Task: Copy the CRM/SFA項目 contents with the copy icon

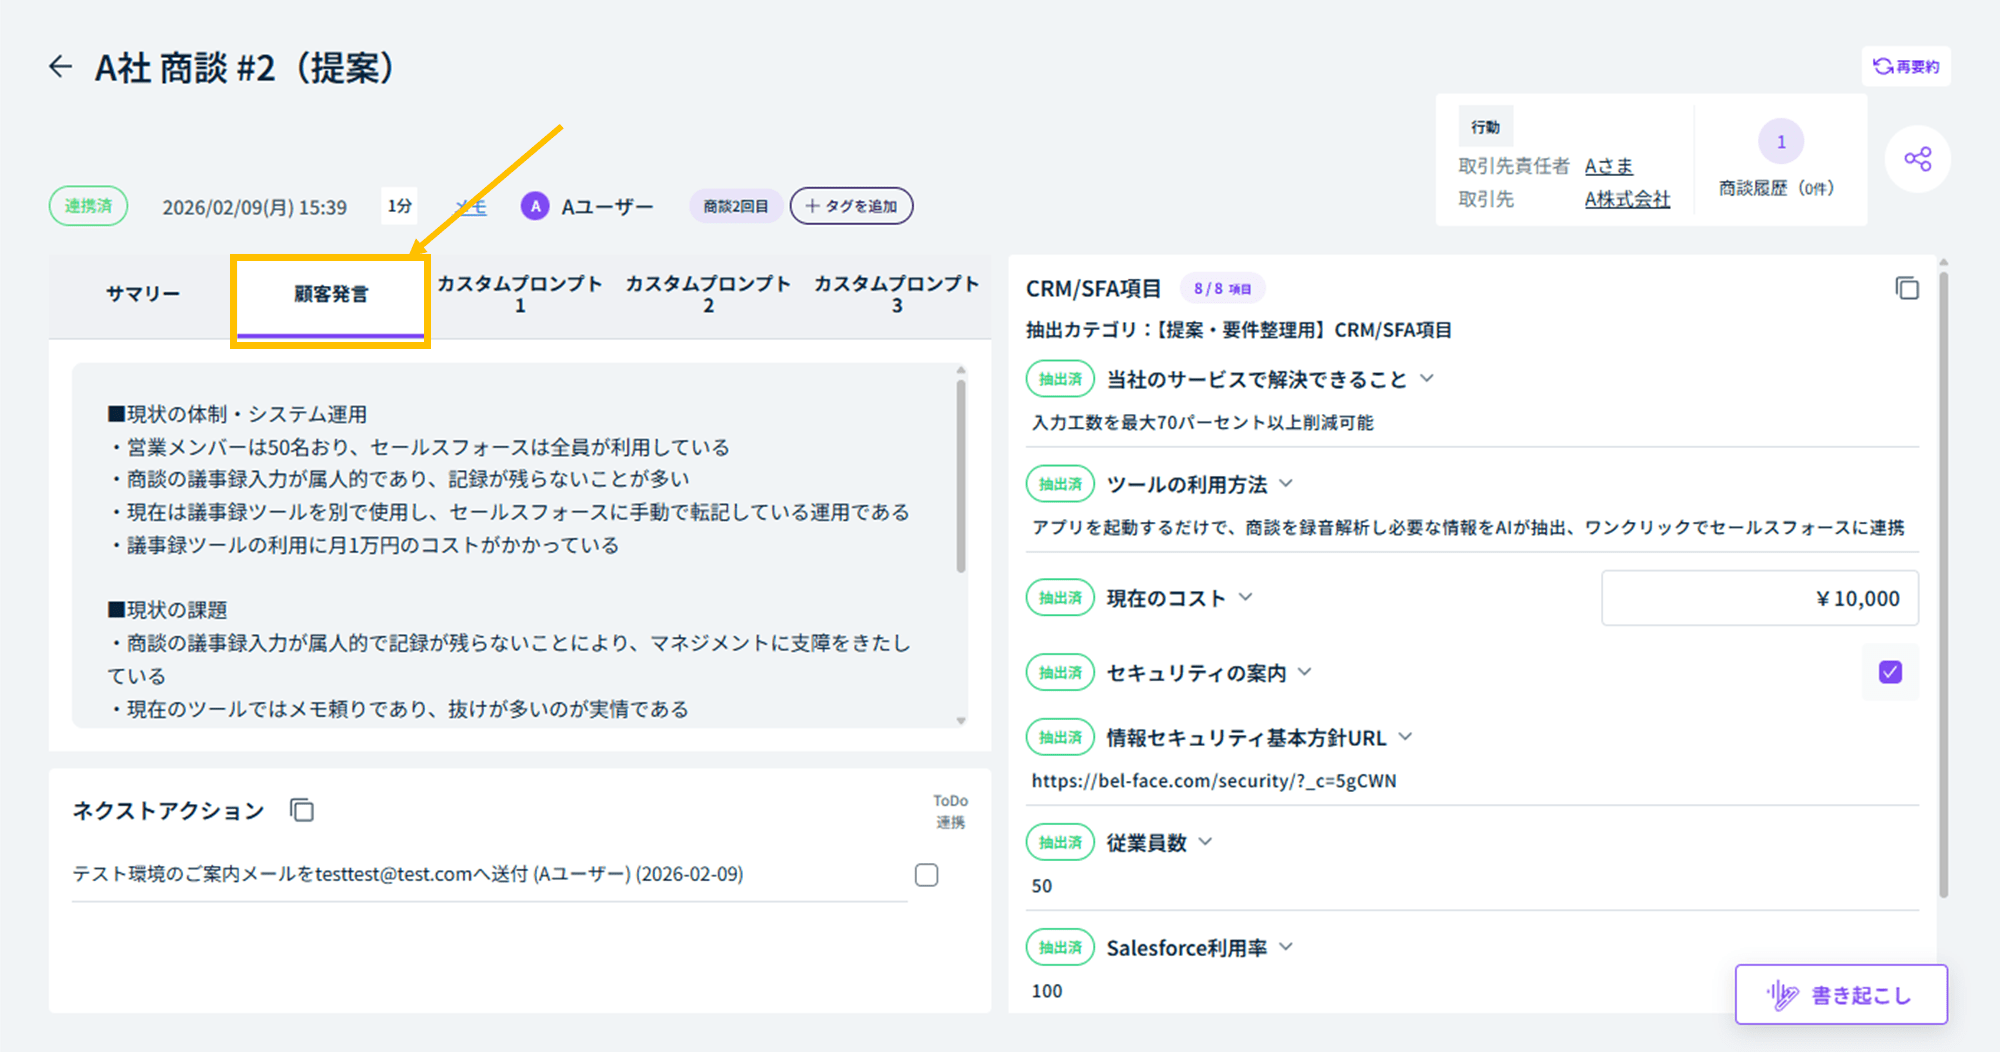Action: (x=1907, y=289)
